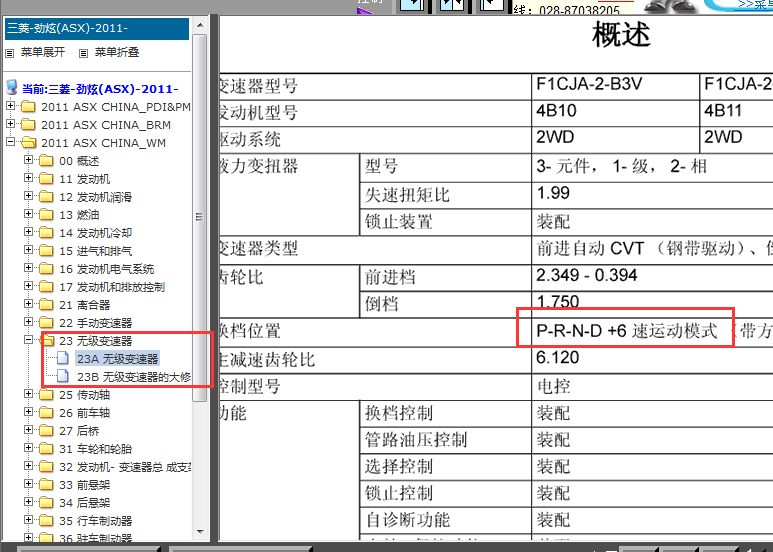This screenshot has height=552, width=773.
Task: Click the 6.120 final gear ratio value
Action: point(557,357)
